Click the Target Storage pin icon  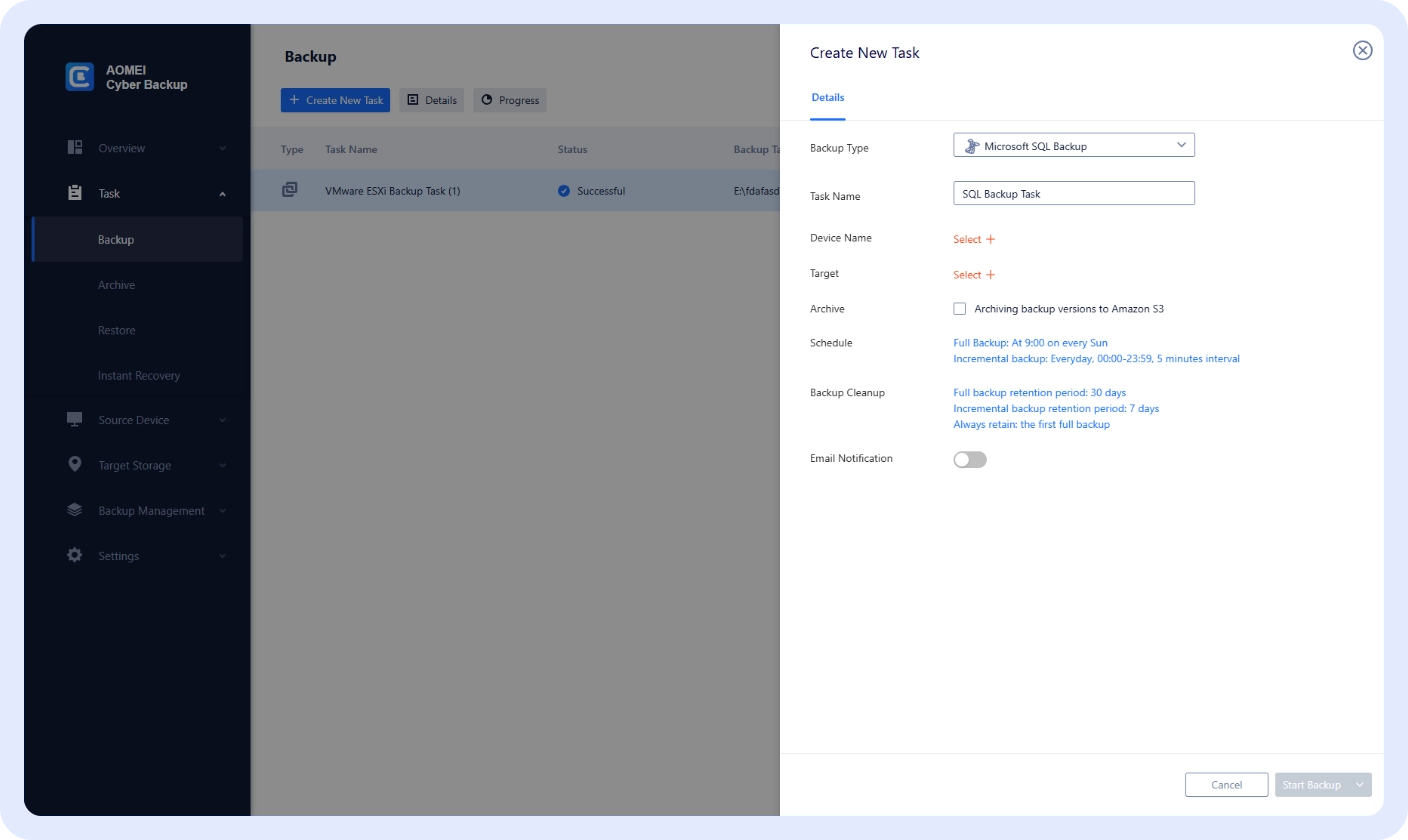75,465
